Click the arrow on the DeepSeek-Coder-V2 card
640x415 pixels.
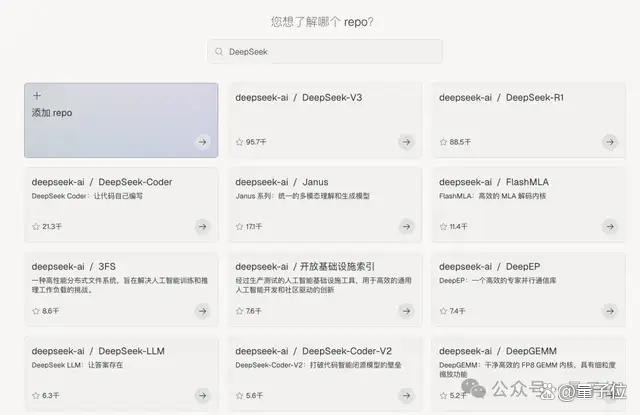point(406,395)
